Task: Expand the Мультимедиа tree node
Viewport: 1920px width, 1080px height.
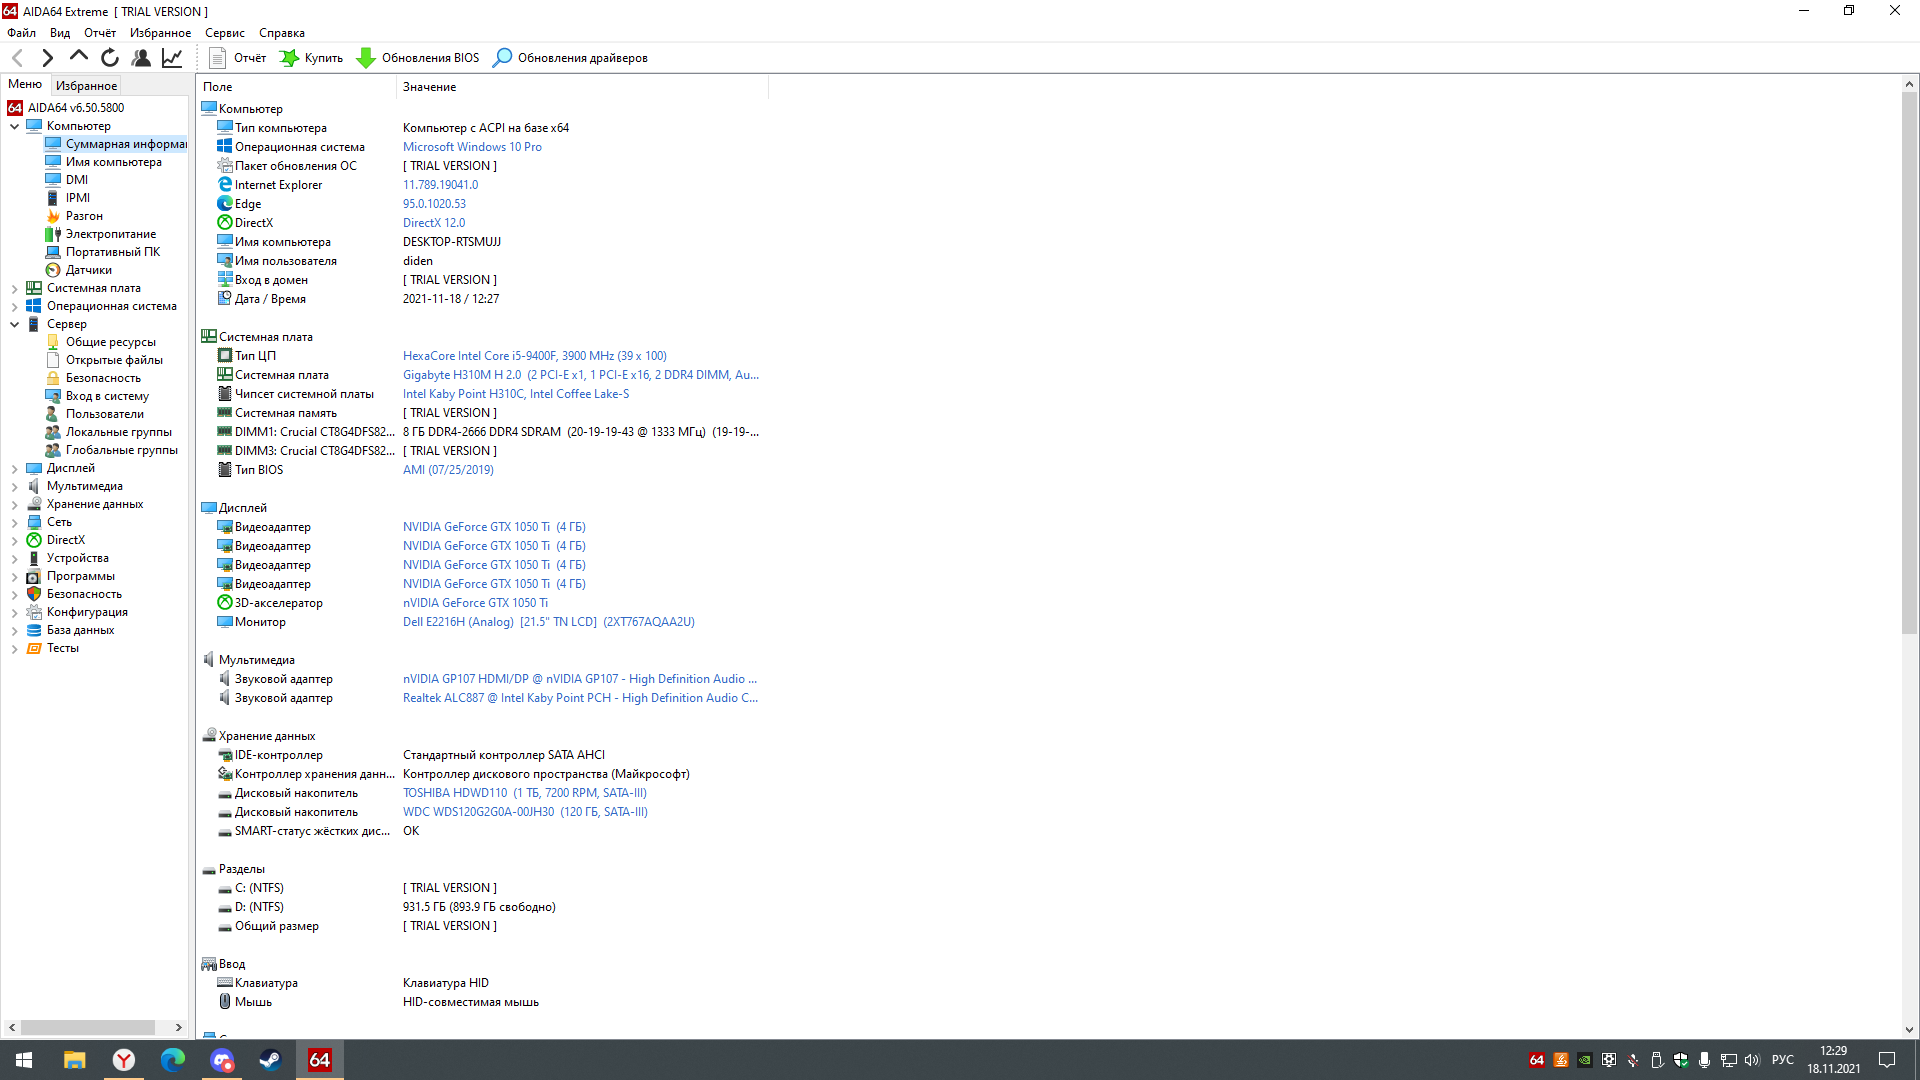Action: click(14, 486)
